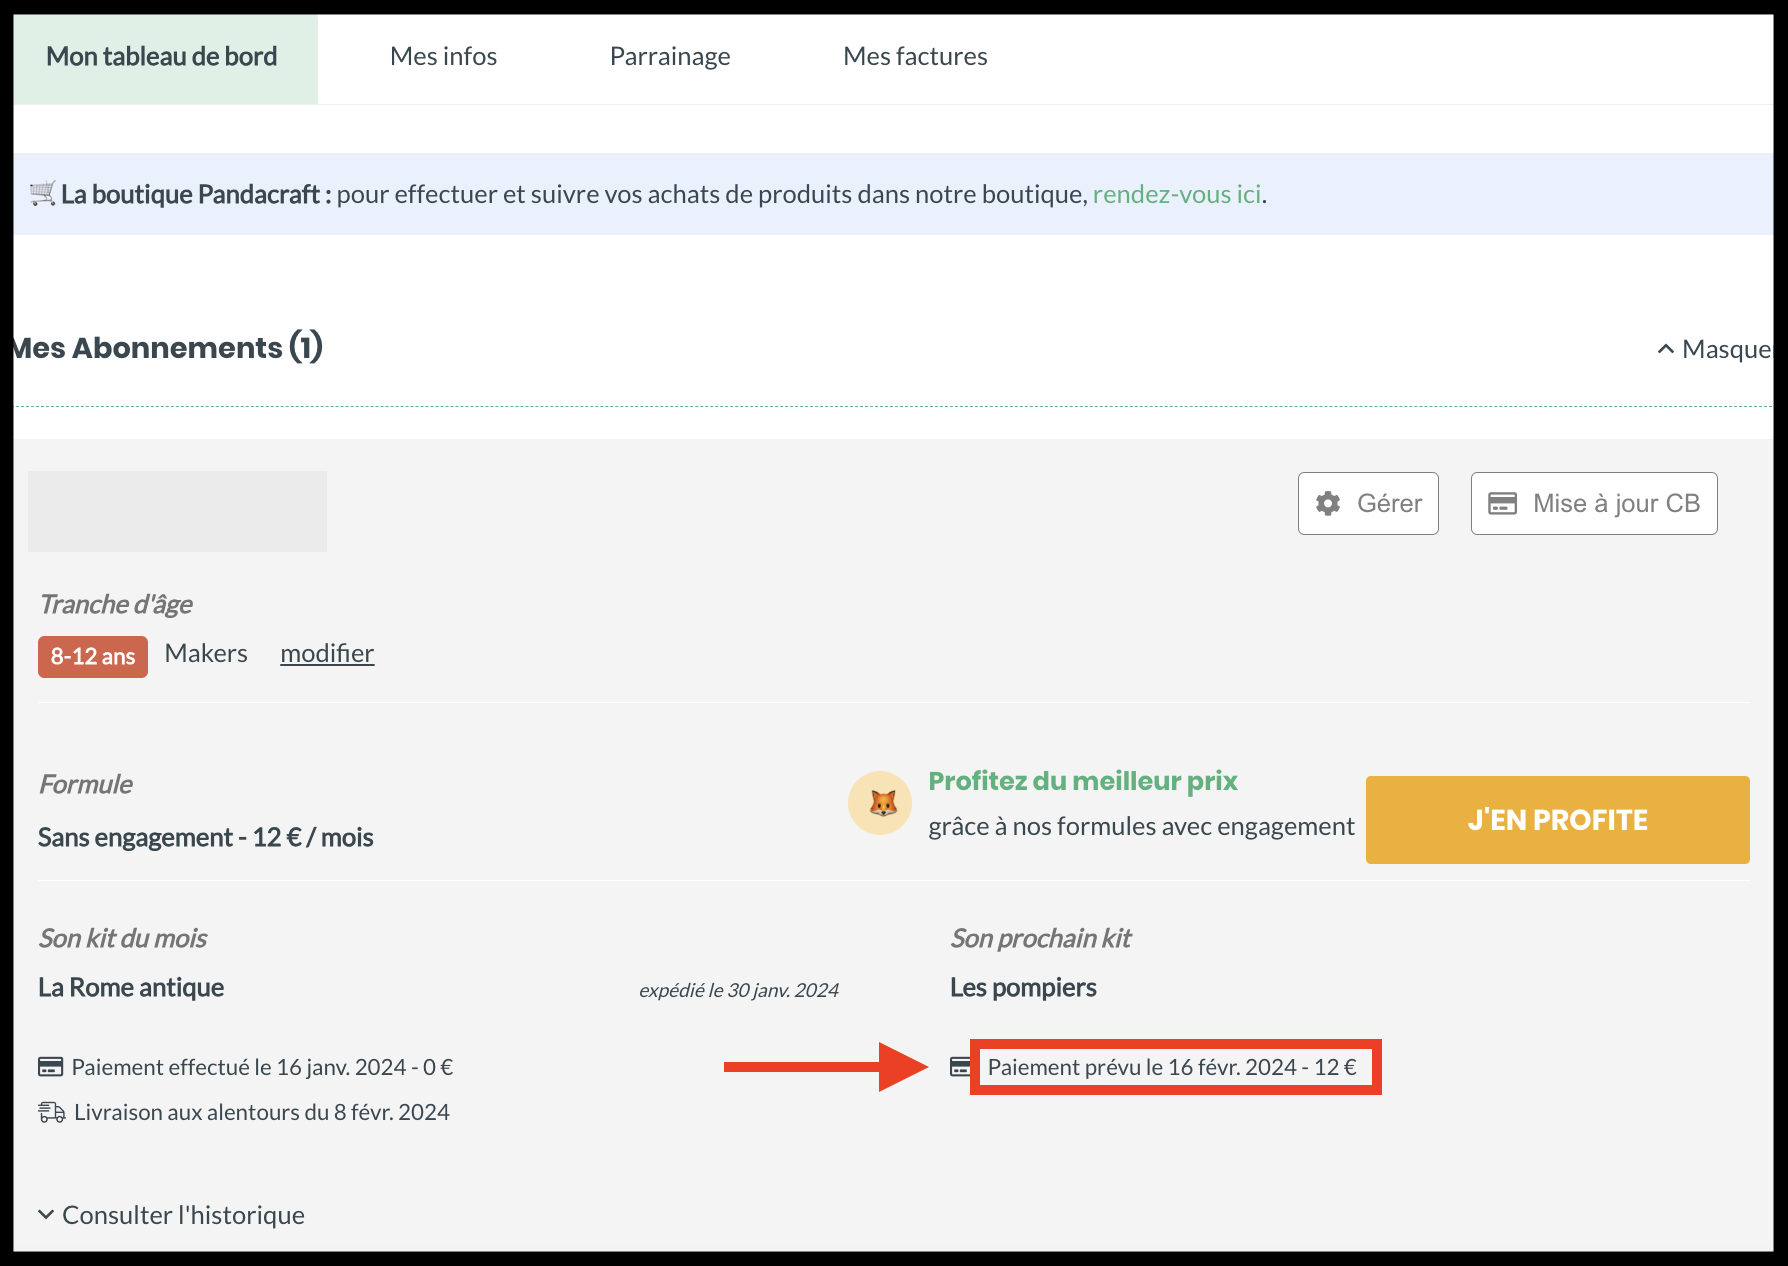Viewport: 1788px width, 1266px height.
Task: Click Livraison aux alentours du 8 févr. text
Action: (262, 1112)
